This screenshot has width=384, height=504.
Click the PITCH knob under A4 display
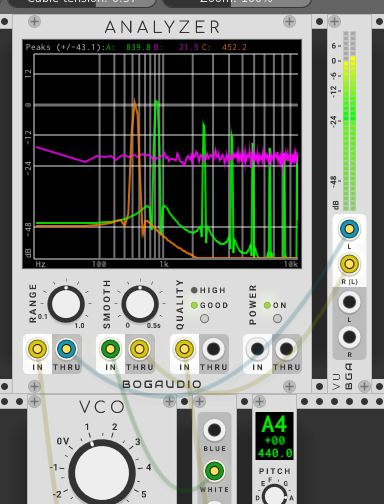tap(275, 495)
